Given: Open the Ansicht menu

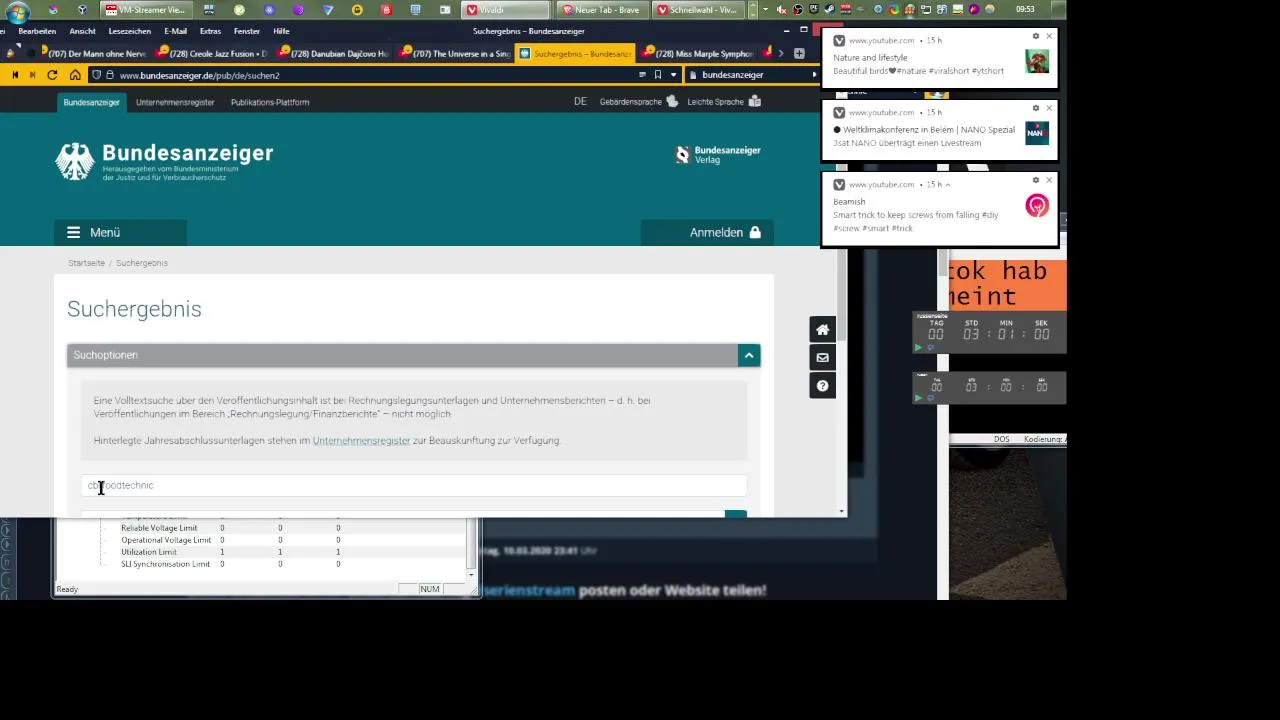Looking at the screenshot, I should 82,31.
